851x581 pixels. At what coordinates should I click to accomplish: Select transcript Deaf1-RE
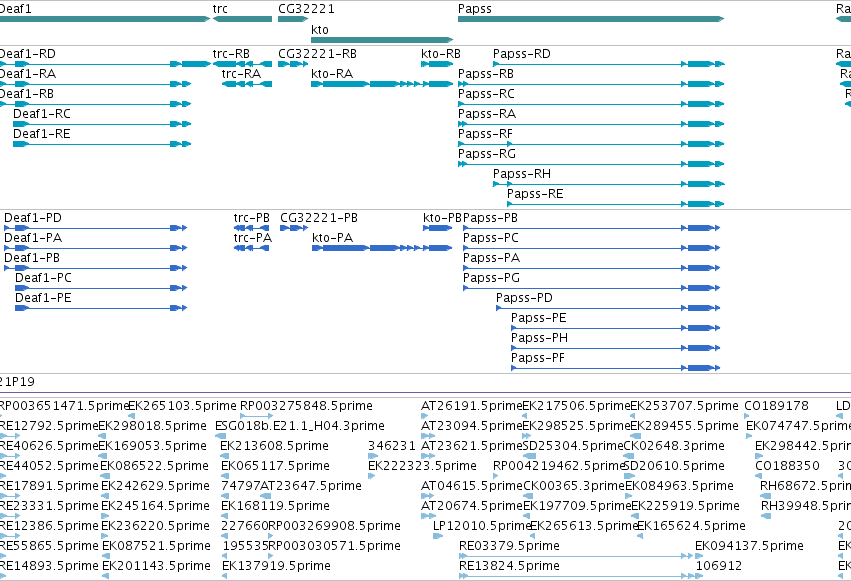pyautogui.click(x=102, y=144)
